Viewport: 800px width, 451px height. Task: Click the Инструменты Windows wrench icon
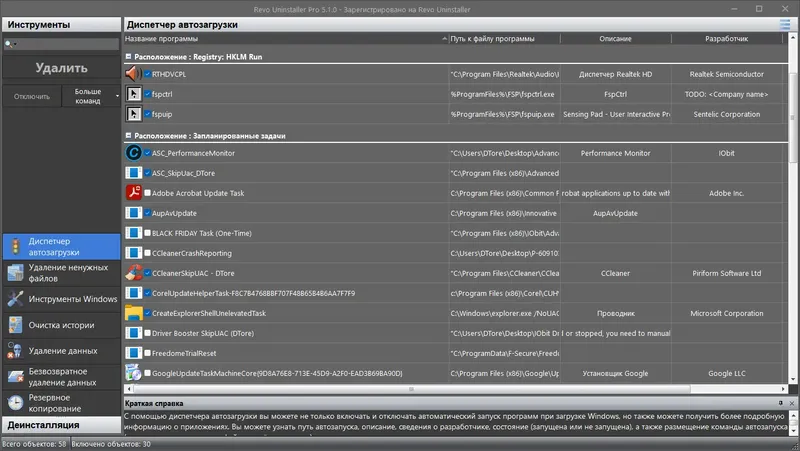pyautogui.click(x=15, y=298)
